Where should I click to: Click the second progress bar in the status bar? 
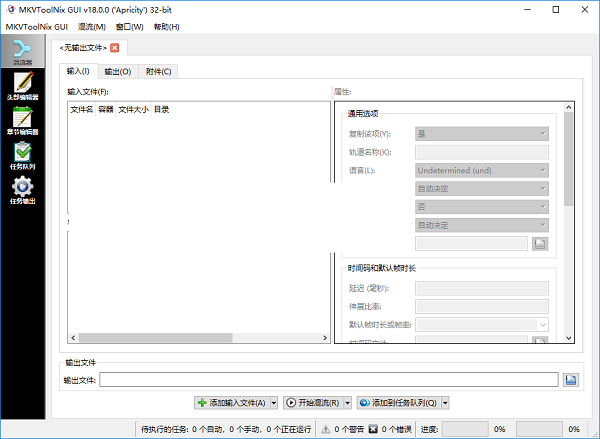pos(540,429)
